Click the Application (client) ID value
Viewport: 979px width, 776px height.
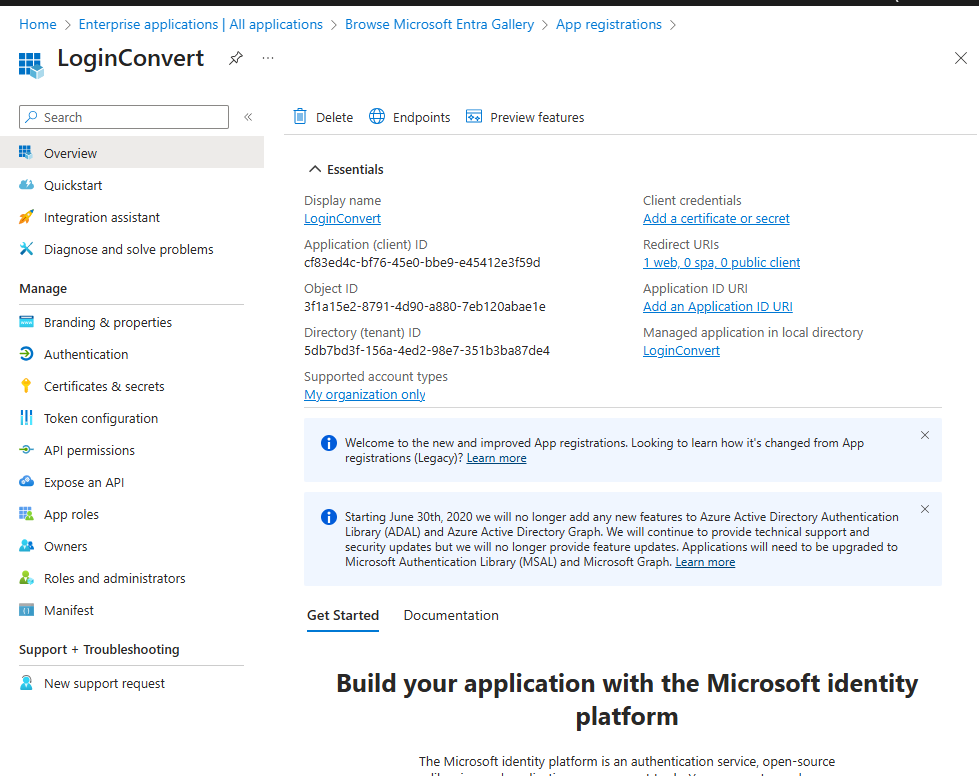pos(422,262)
